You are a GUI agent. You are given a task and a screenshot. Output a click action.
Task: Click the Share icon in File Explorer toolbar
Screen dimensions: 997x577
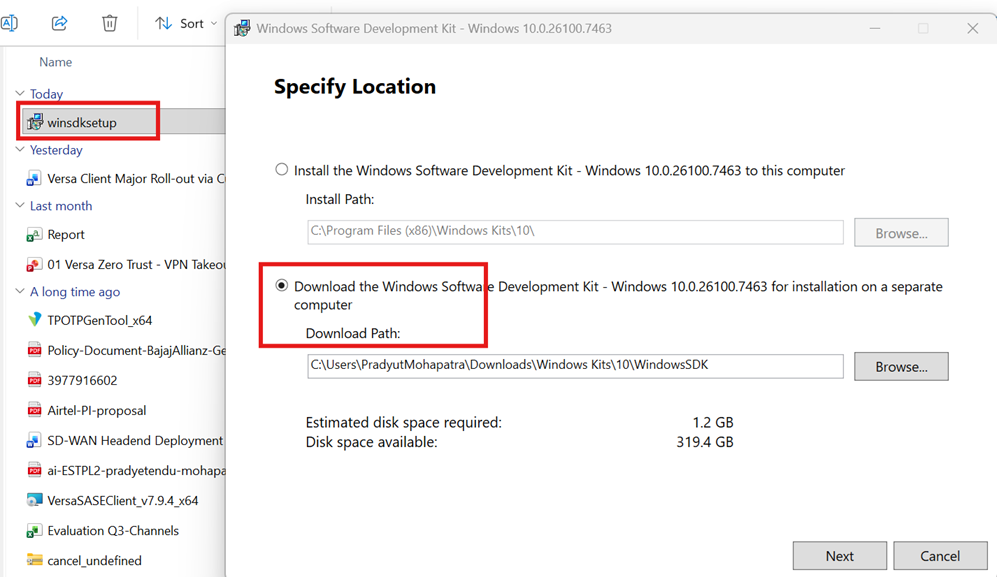(x=59, y=24)
